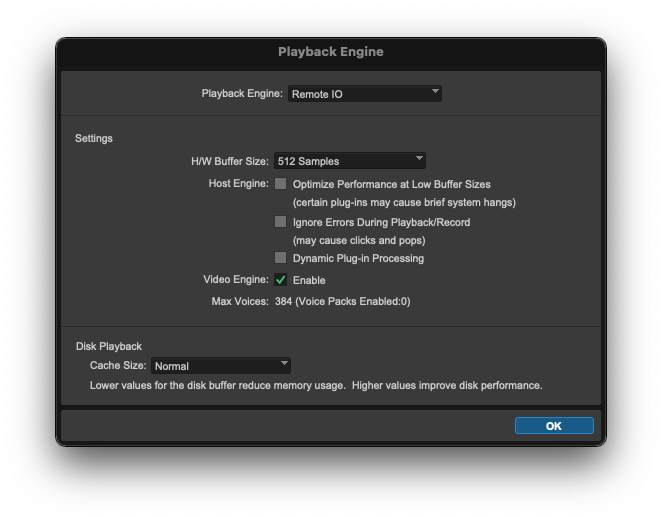
Task: Click the 'certain plug-ins may cause' warning note
Action: pyautogui.click(x=404, y=203)
